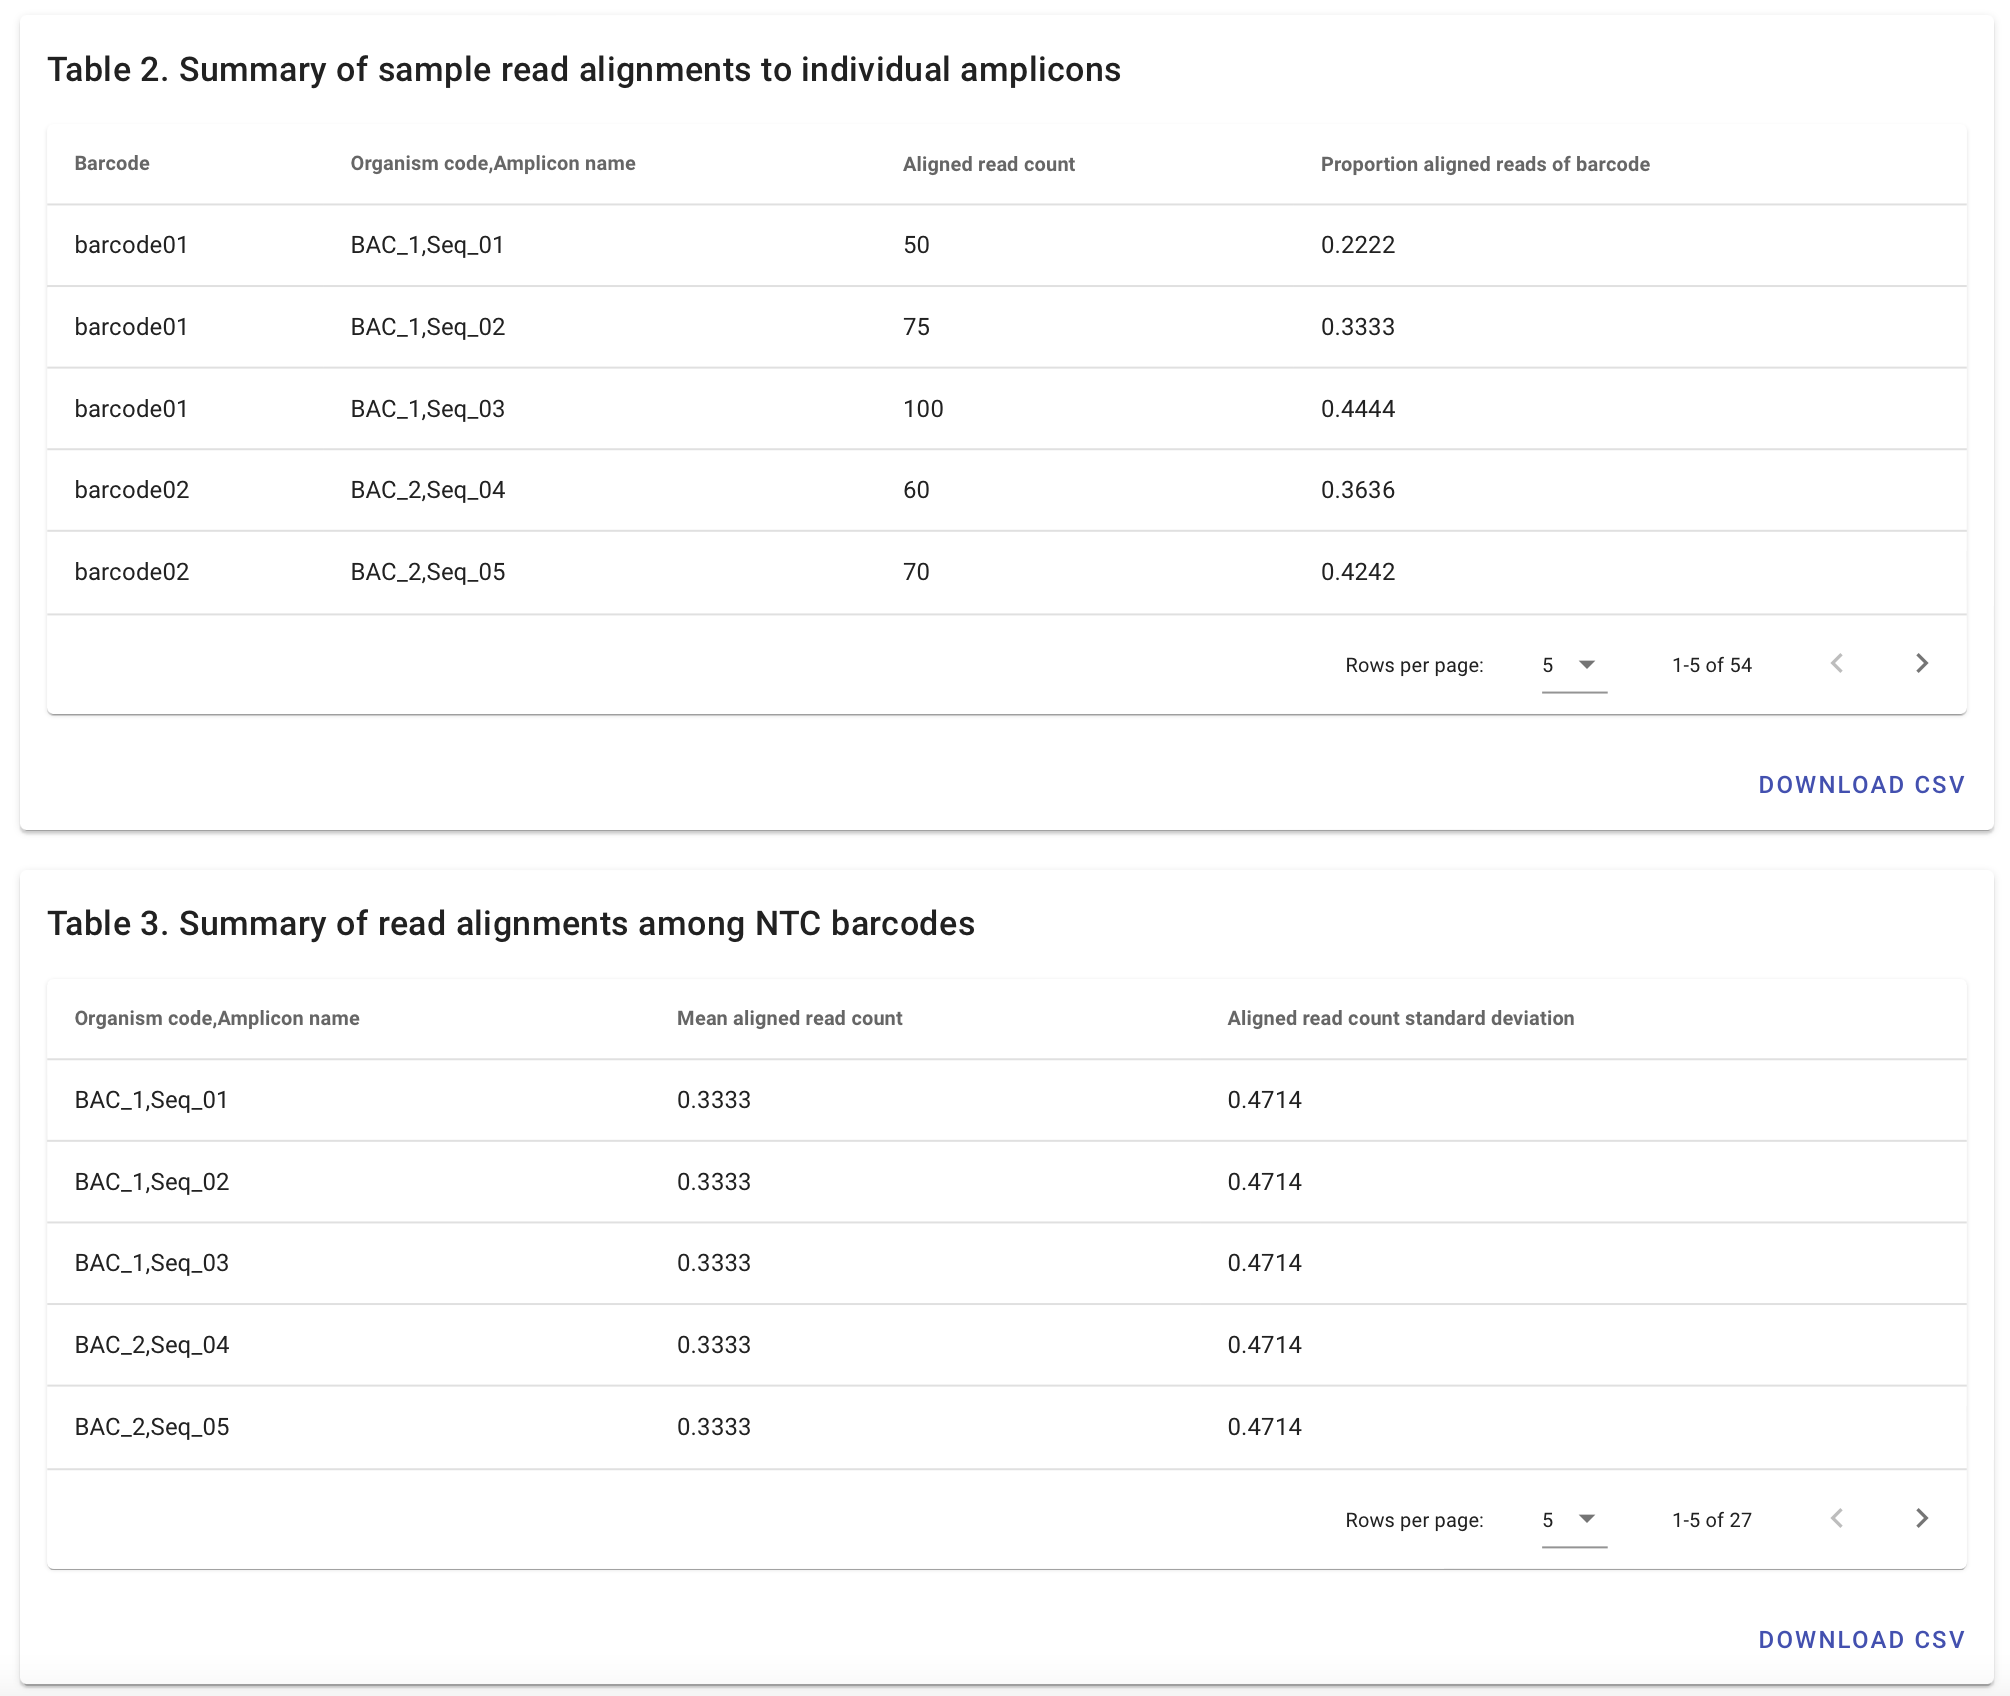Image resolution: width=2010 pixels, height=1696 pixels.
Task: Click Proportion aligned reads of barcode header
Action: (x=1485, y=164)
